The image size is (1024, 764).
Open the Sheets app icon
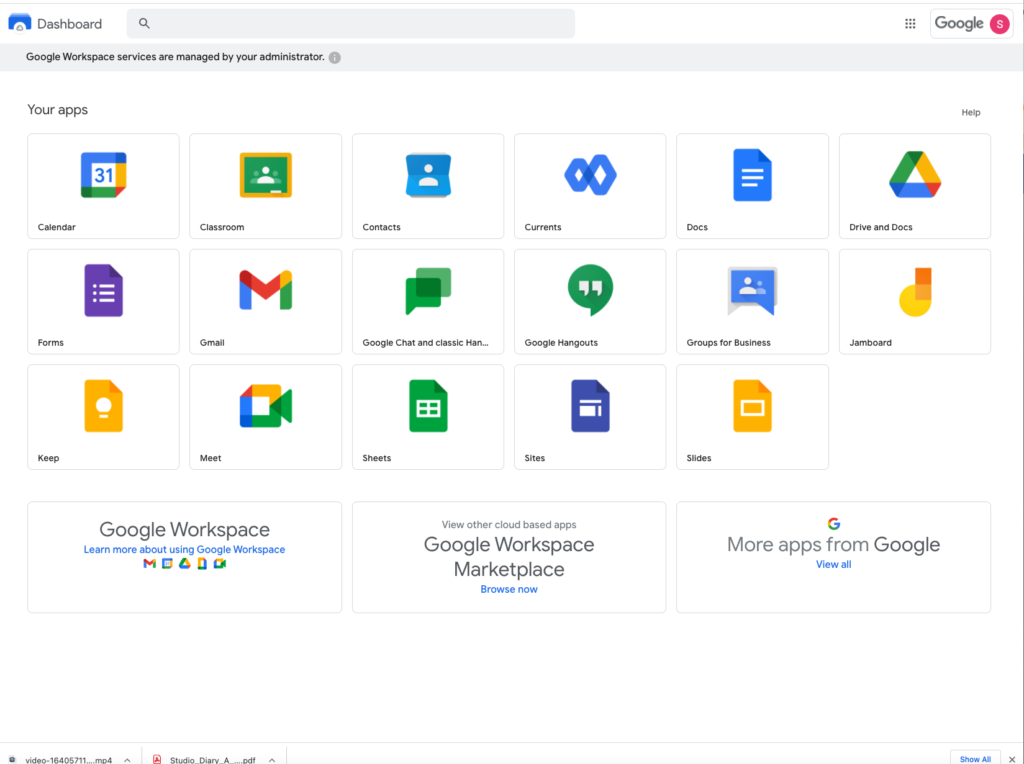pos(428,406)
